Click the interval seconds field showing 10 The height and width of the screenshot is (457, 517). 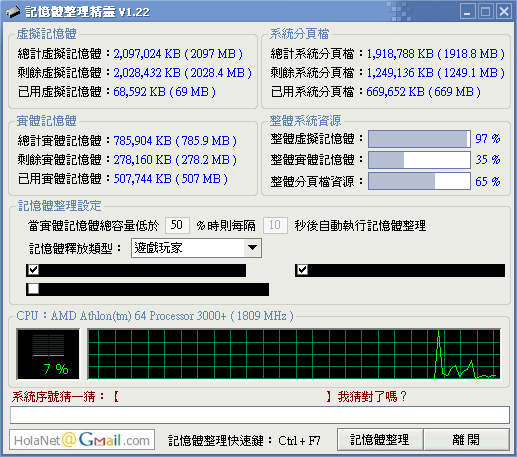click(x=275, y=225)
